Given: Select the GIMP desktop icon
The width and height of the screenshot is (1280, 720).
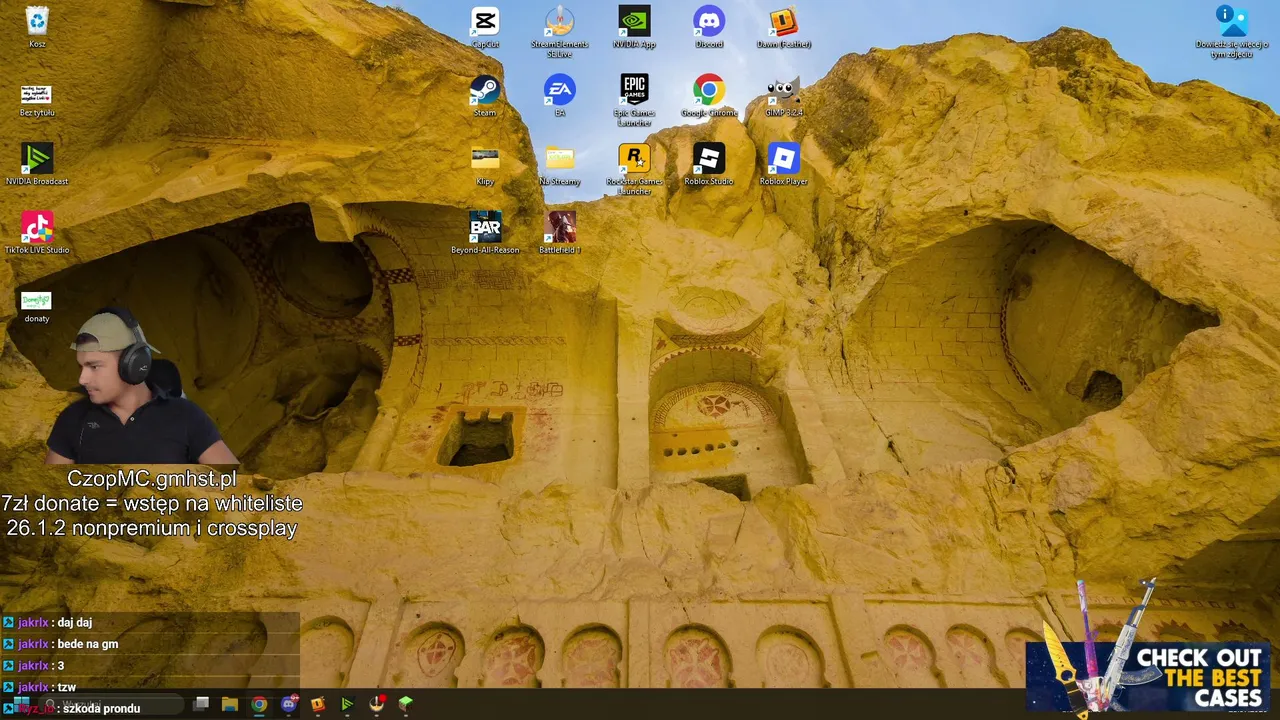Looking at the screenshot, I should point(783,95).
